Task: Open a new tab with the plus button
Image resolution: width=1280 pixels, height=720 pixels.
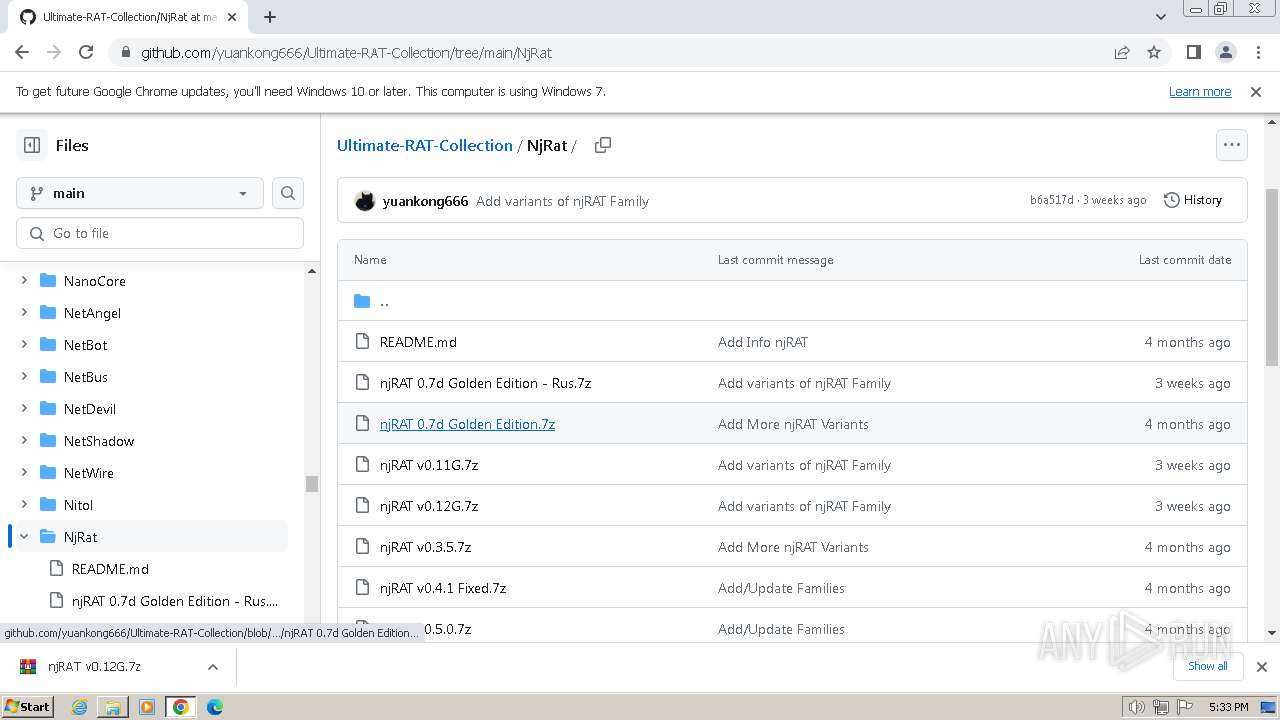Action: [x=270, y=17]
